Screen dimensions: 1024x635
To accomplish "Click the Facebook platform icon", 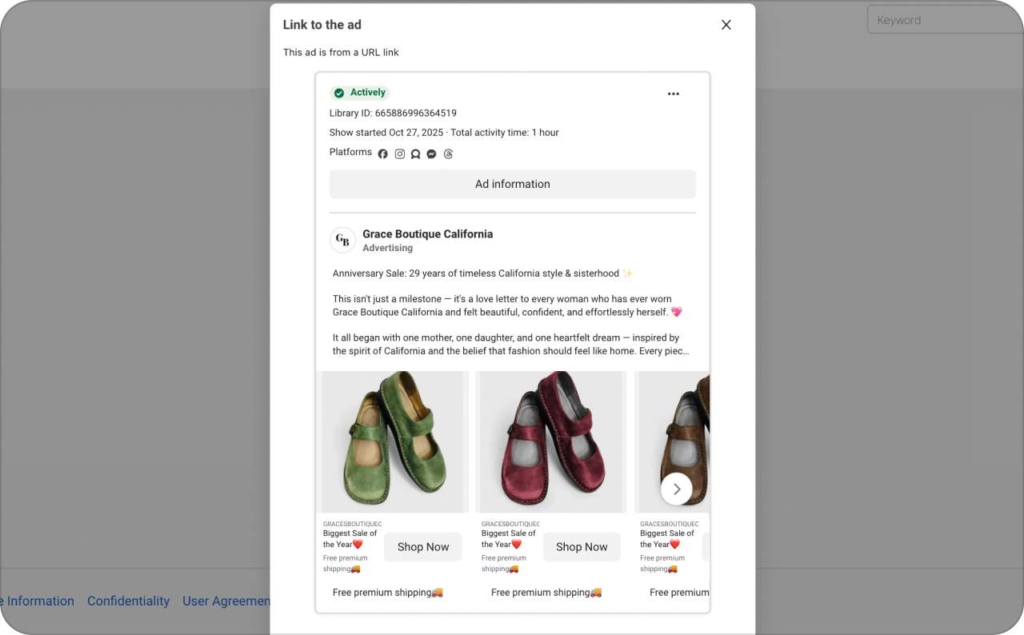I will pos(383,154).
